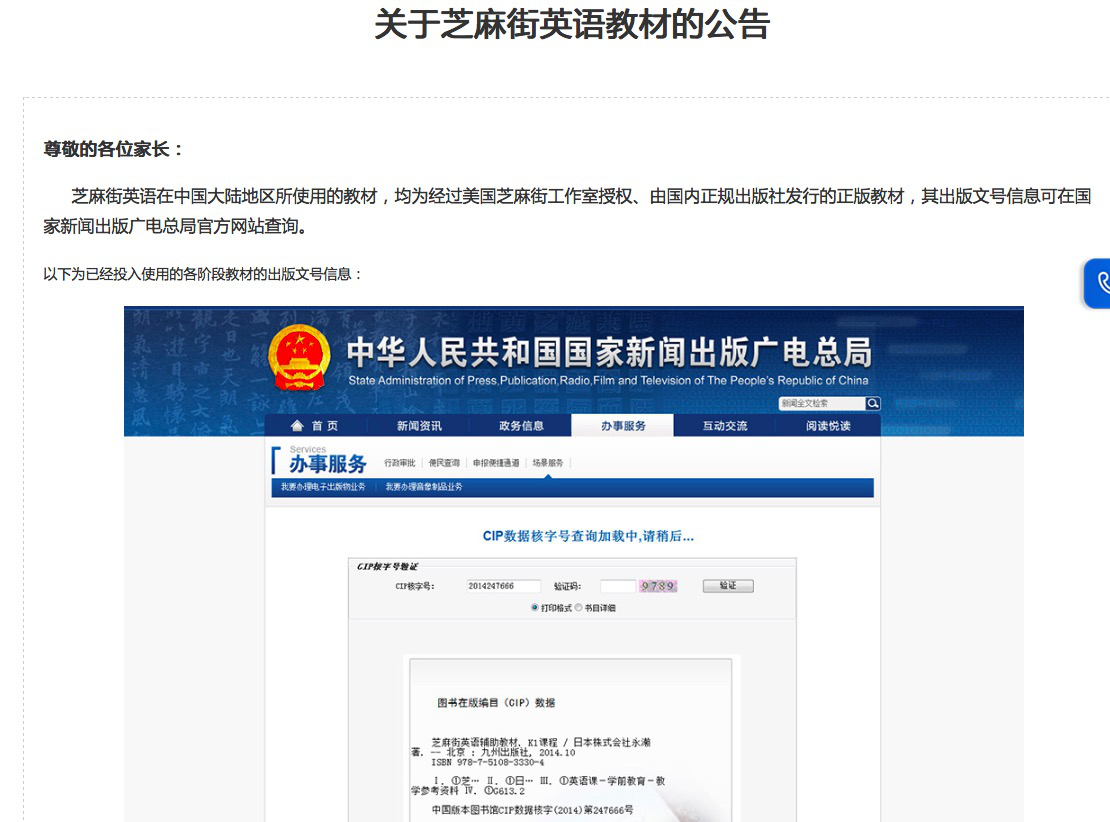Click the national emblem logo in the banner

[299, 358]
